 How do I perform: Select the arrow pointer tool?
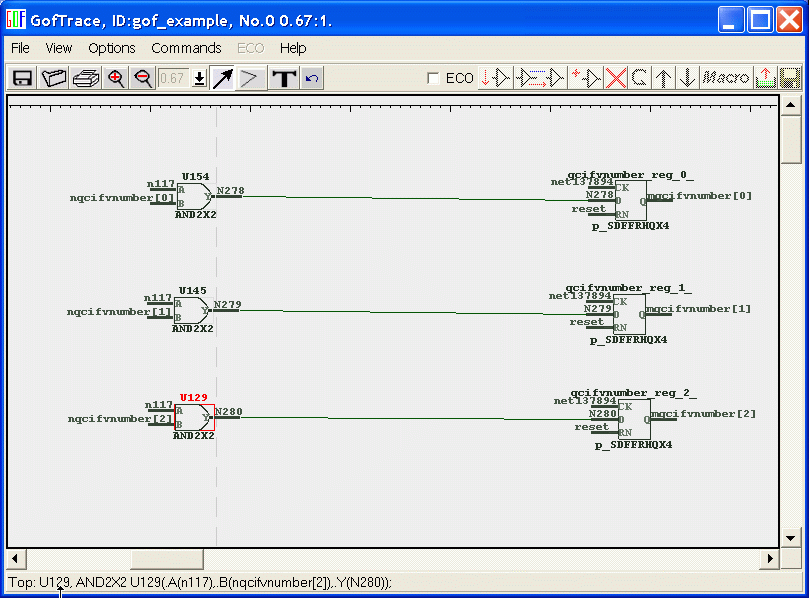(222, 78)
